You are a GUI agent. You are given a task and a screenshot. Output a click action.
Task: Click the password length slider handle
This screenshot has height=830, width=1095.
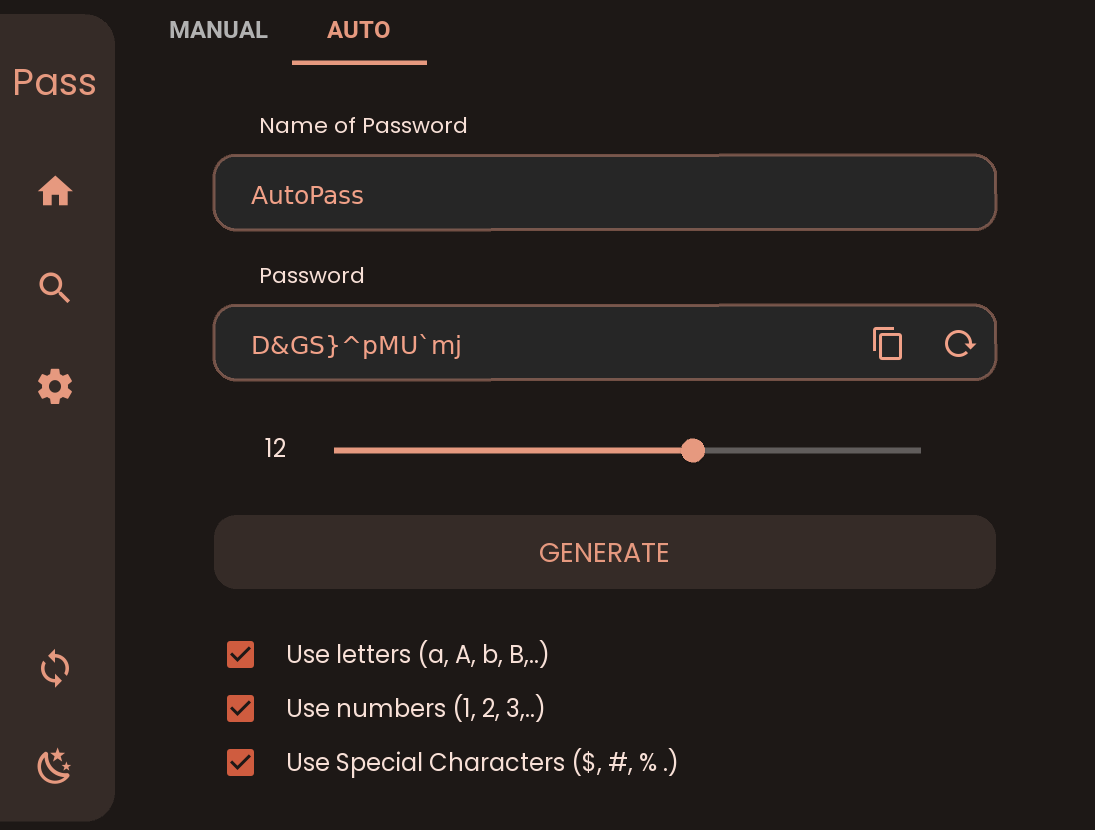click(693, 450)
